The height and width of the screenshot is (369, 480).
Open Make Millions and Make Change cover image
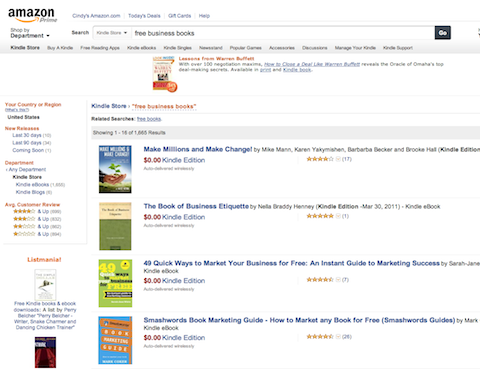(x=115, y=169)
